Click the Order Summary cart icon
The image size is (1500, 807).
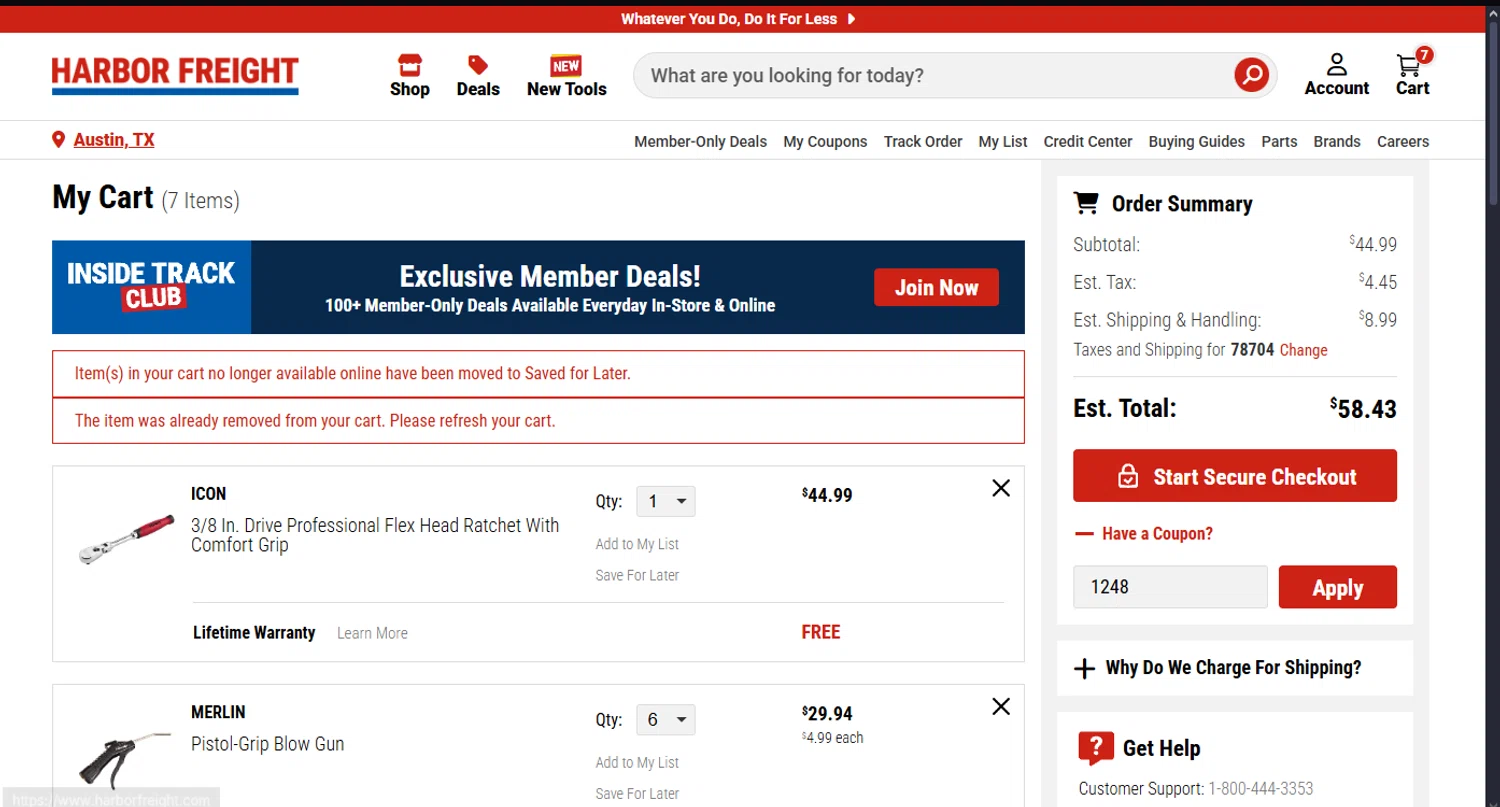(1086, 203)
